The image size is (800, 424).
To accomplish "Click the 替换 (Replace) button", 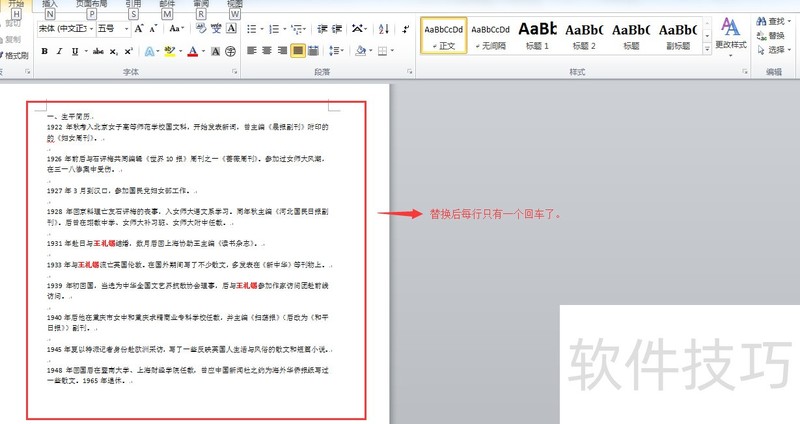I will tap(776, 35).
